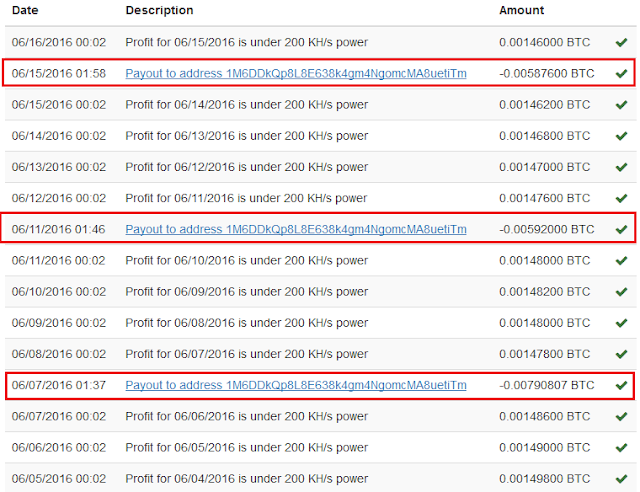Select date 06/13/2016 00:02
This screenshot has width=640, height=492.
coord(59,167)
